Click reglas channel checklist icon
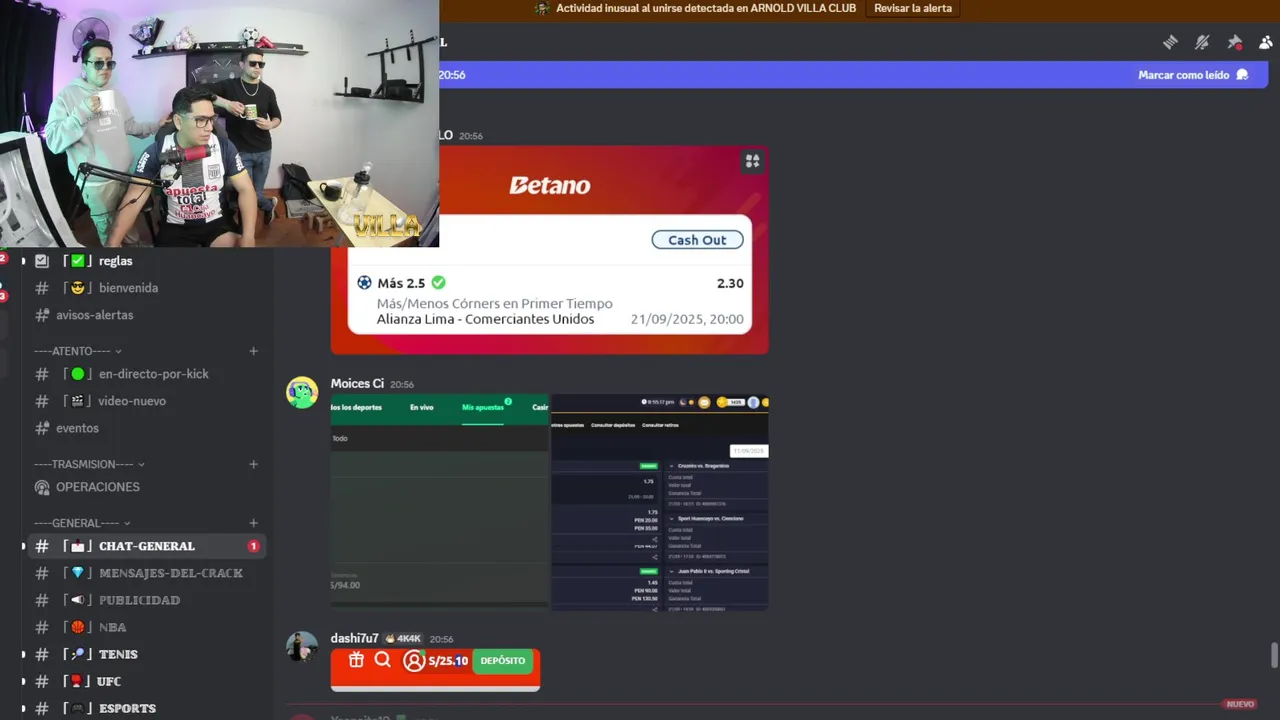Viewport: 1280px width, 720px height. pyautogui.click(x=42, y=260)
